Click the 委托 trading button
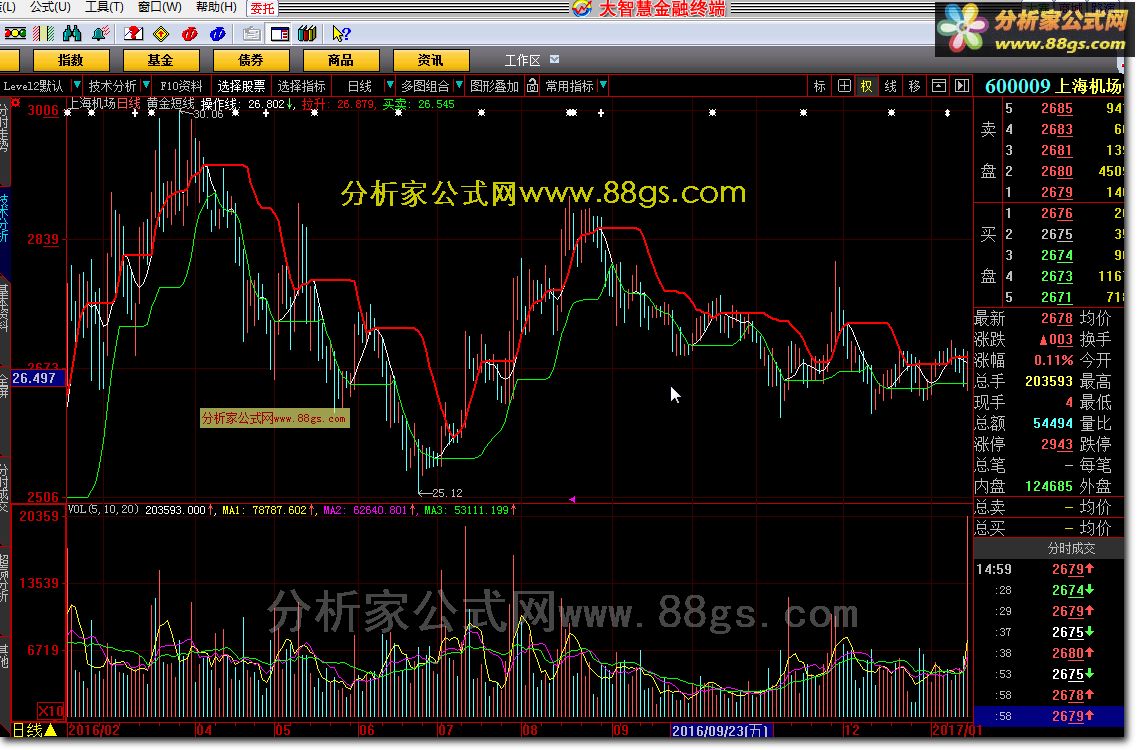 [262, 8]
